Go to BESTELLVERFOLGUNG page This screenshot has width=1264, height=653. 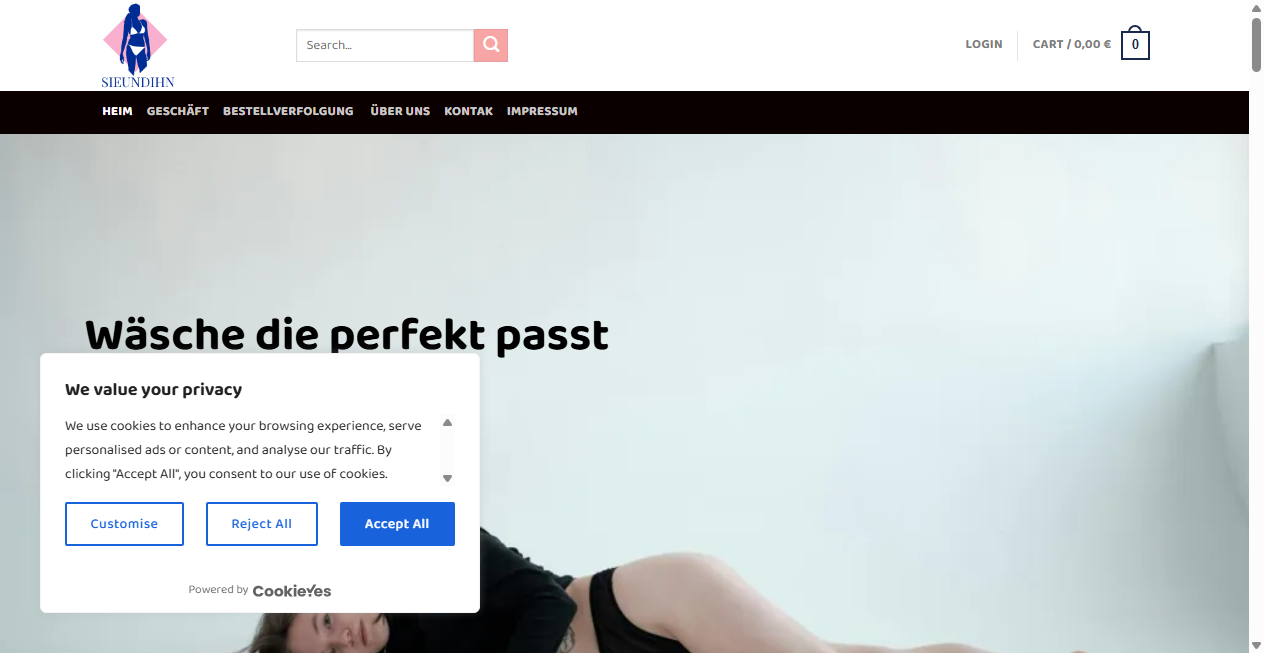[x=288, y=111]
